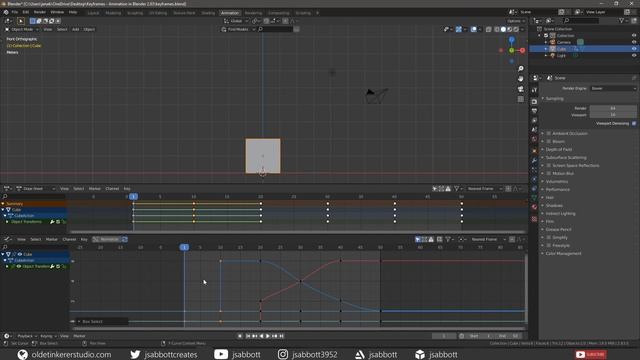This screenshot has height=360, width=640.
Task: Switch to the Animation workspace tab
Action: tap(230, 13)
